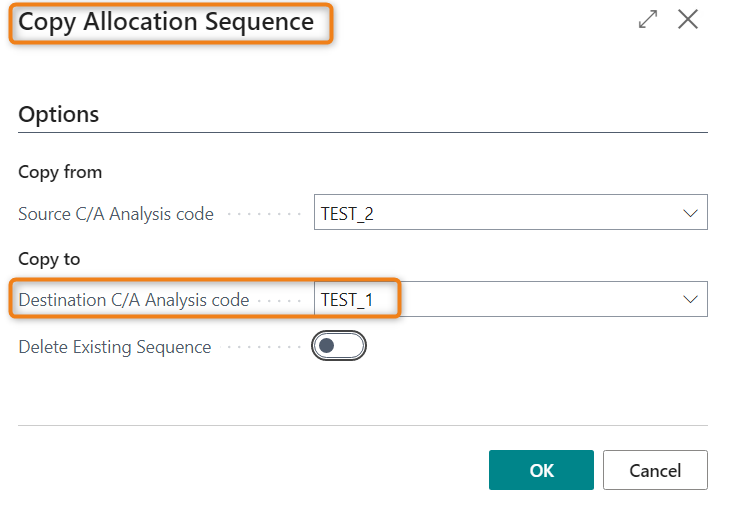Select the Options section heading

pos(59,114)
